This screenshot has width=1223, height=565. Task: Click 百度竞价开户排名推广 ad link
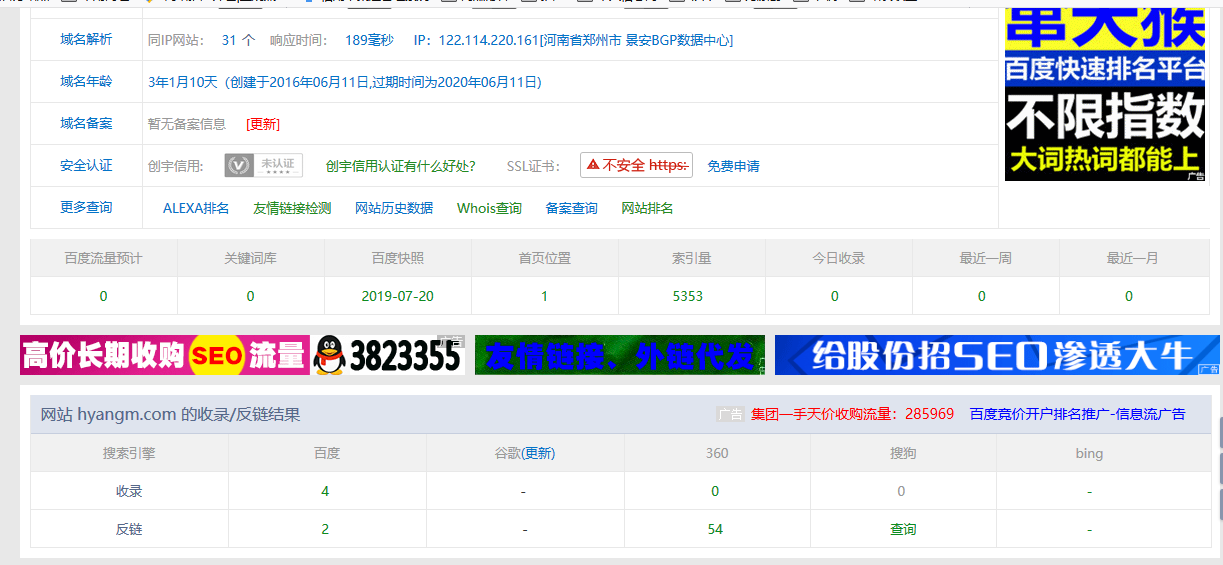pyautogui.click(x=1077, y=414)
